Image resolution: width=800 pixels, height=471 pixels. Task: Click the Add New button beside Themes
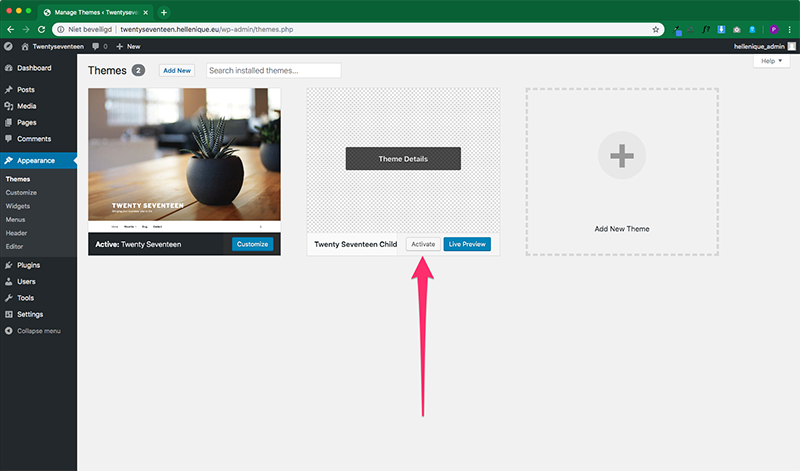[x=177, y=70]
